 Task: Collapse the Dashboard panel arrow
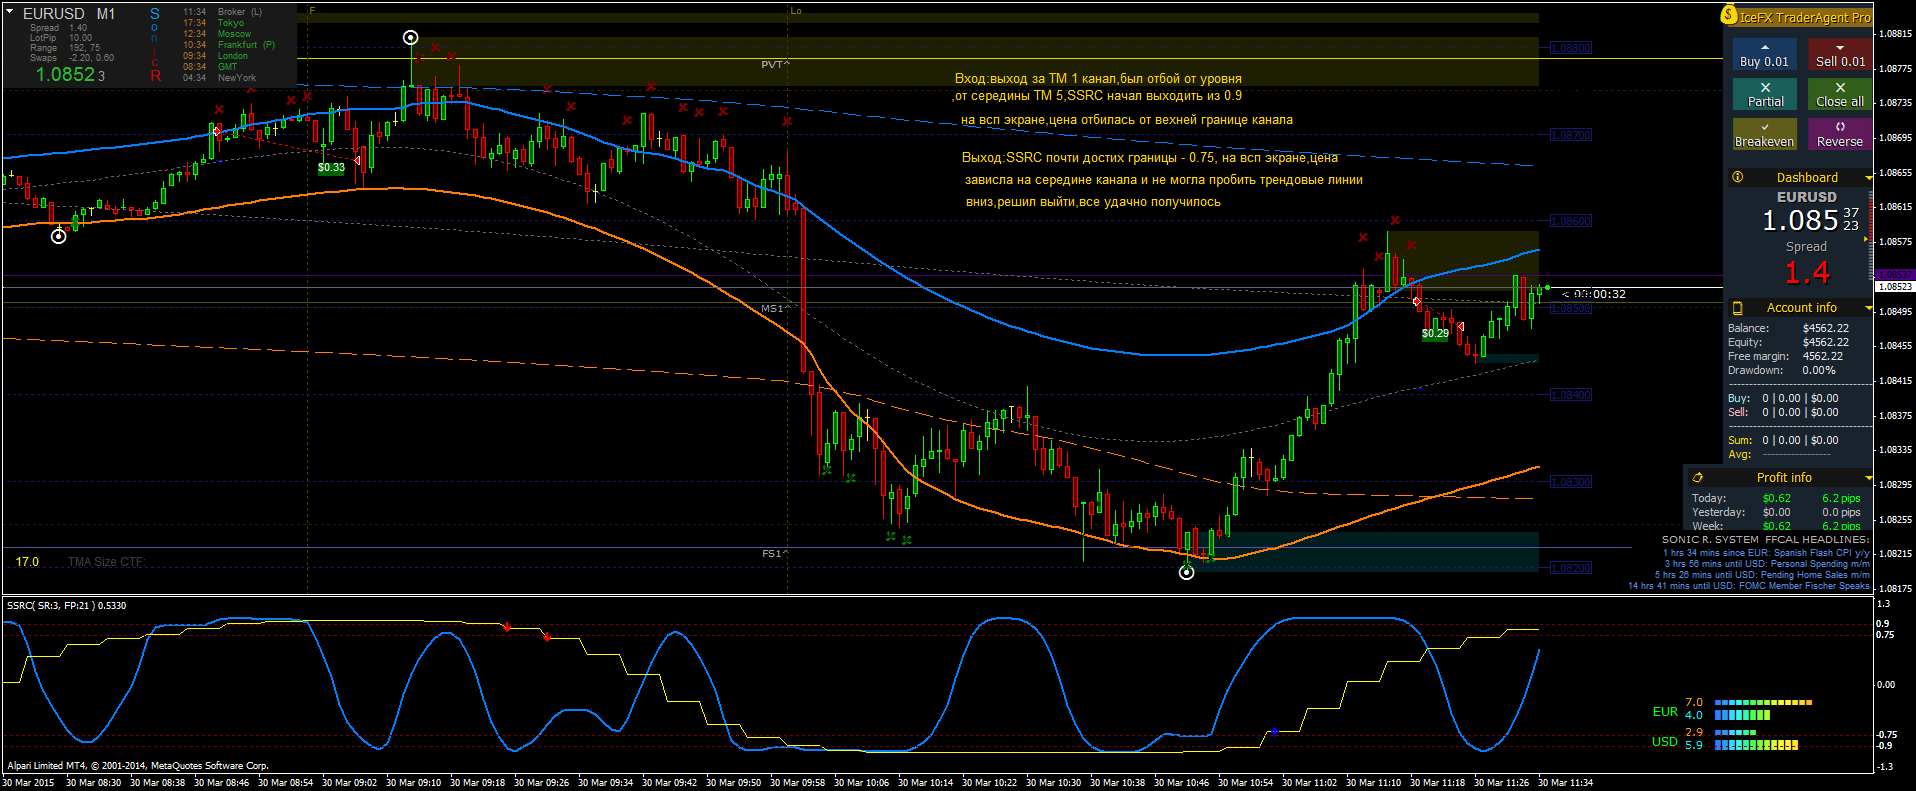(1867, 178)
